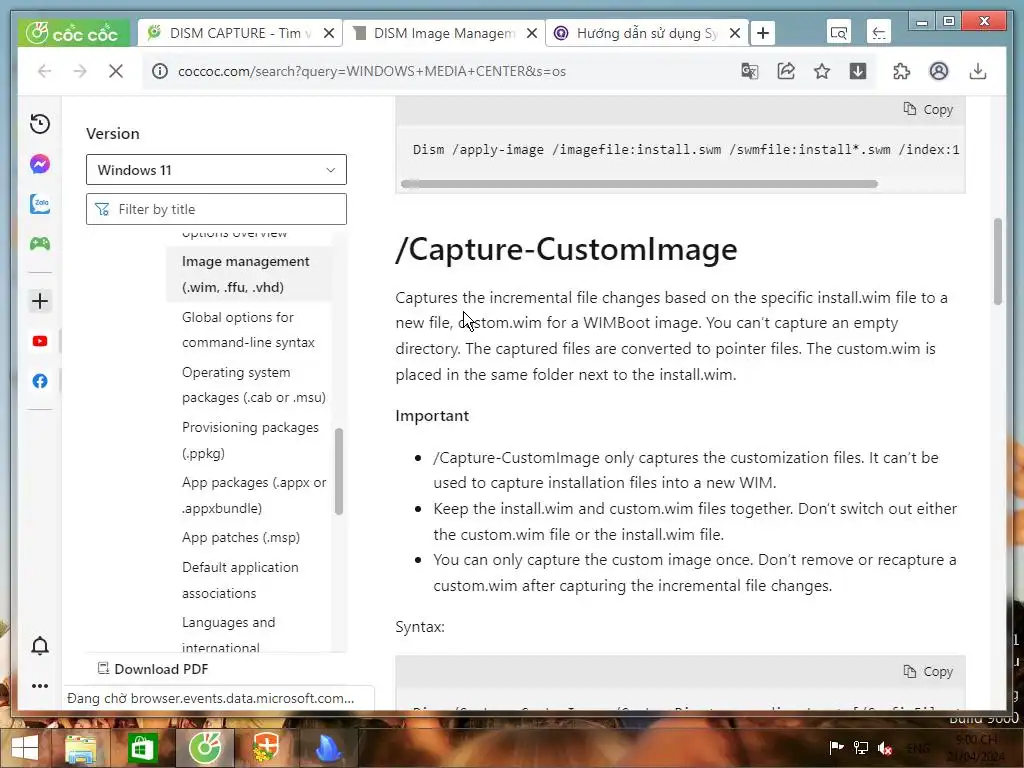Close the DISM CAPTURE tab

[x=329, y=33]
